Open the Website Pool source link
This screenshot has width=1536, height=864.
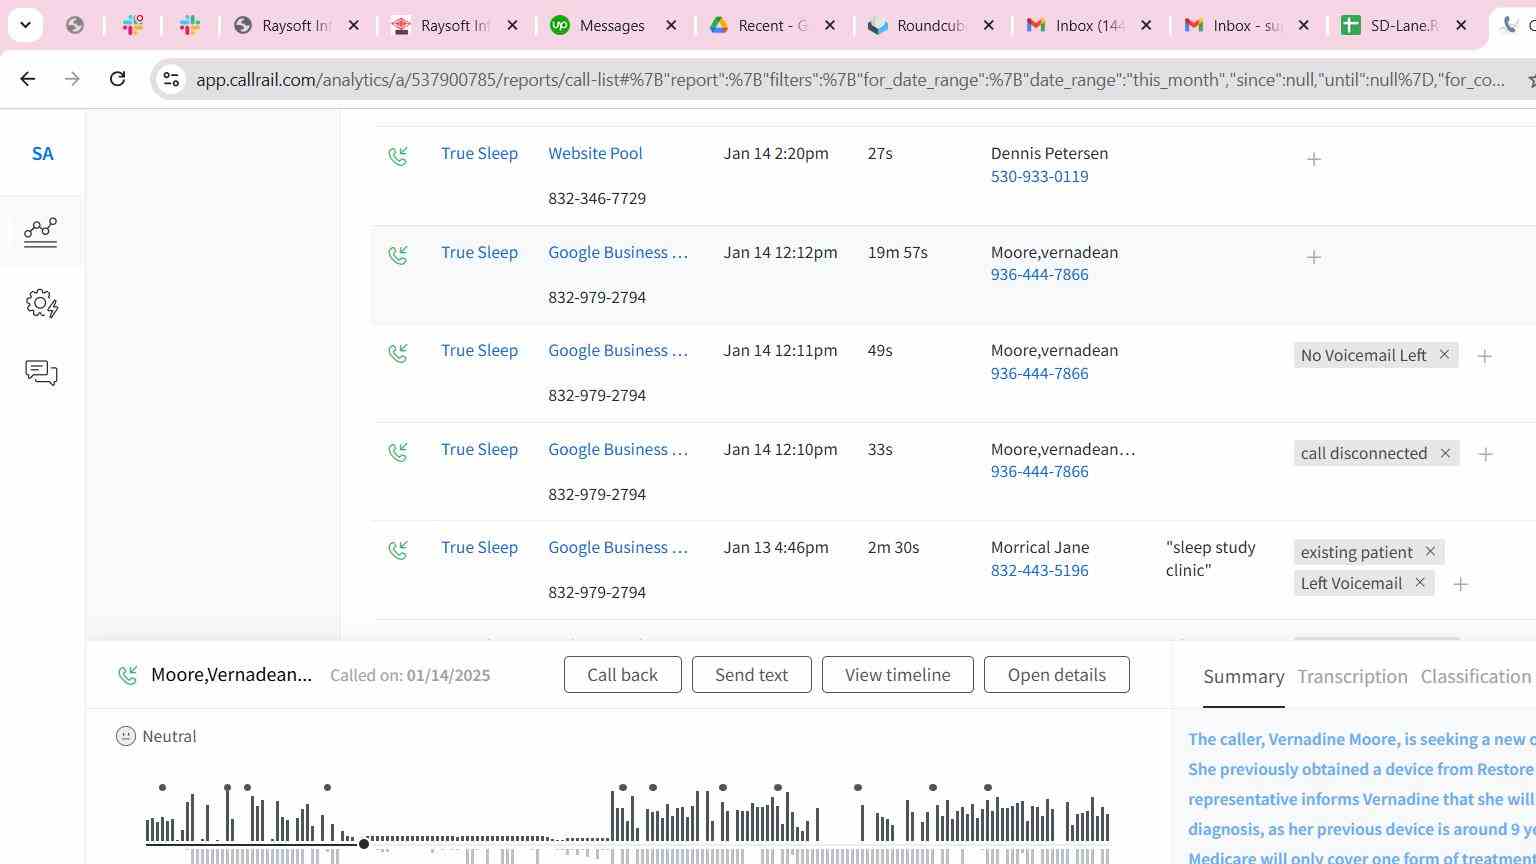pyautogui.click(x=595, y=153)
